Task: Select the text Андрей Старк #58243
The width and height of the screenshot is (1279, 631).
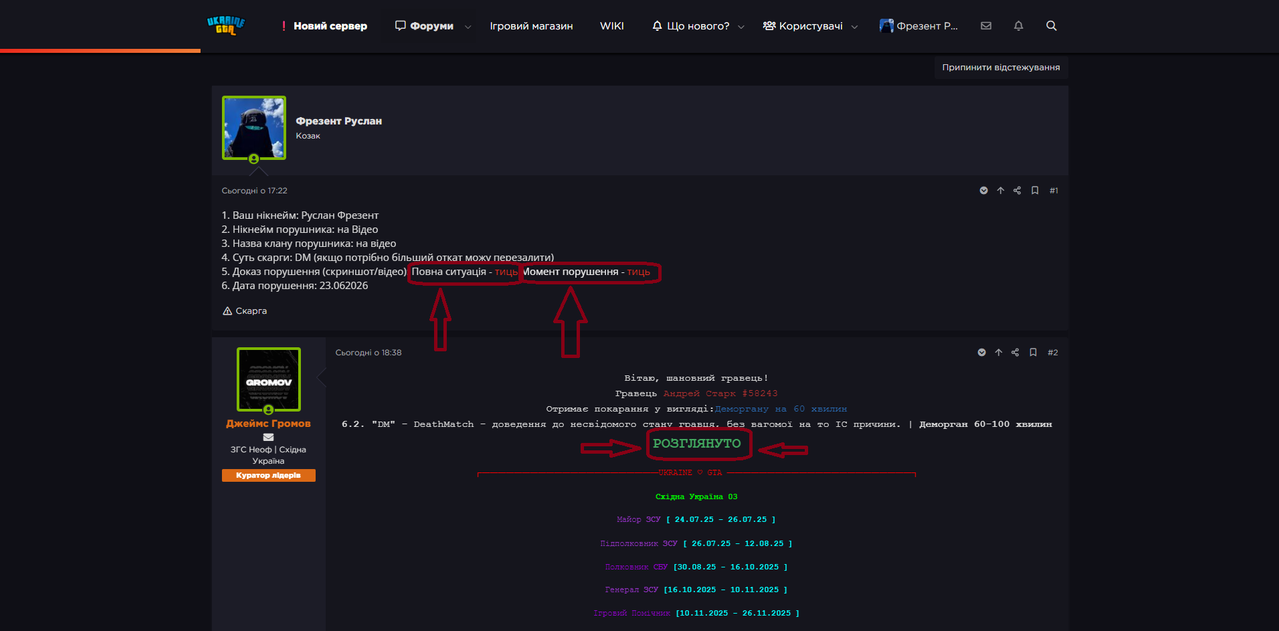Action: tap(720, 394)
